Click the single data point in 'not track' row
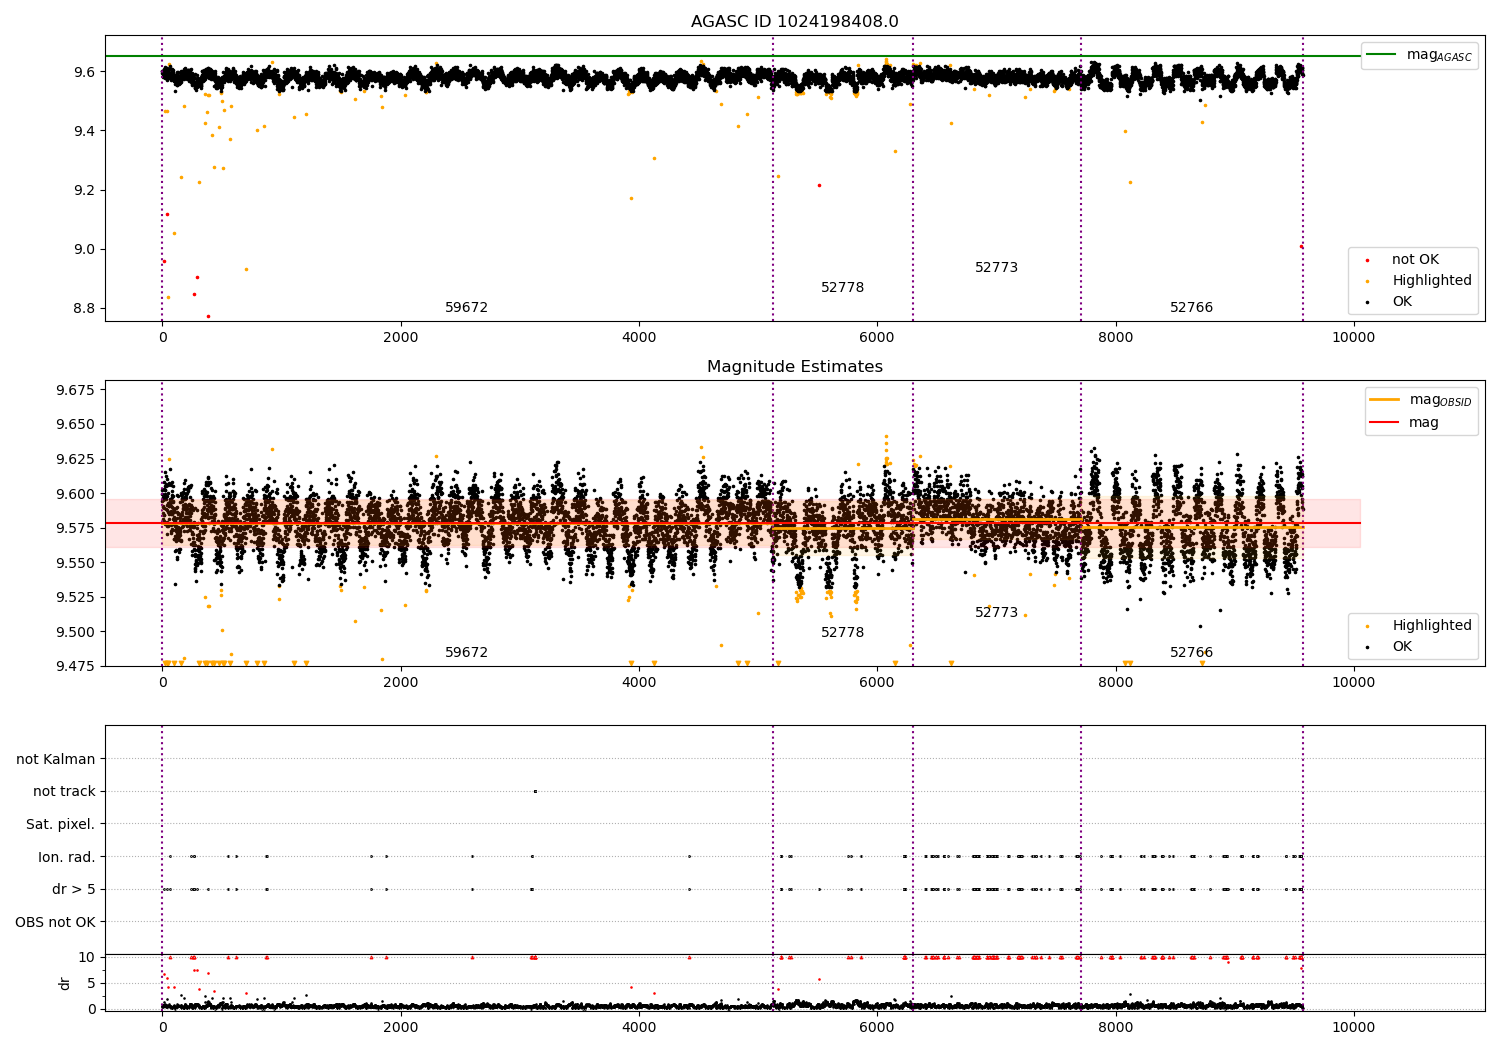The width and height of the screenshot is (1500, 1050). click(535, 791)
